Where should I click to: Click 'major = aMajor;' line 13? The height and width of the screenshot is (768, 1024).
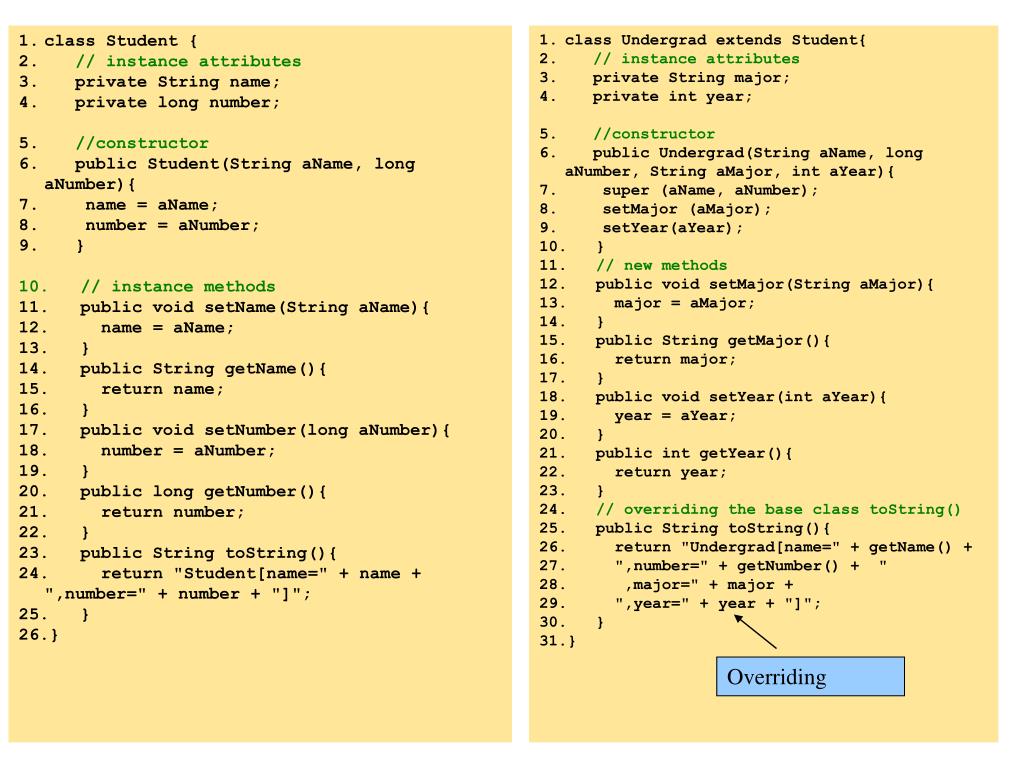684,304
